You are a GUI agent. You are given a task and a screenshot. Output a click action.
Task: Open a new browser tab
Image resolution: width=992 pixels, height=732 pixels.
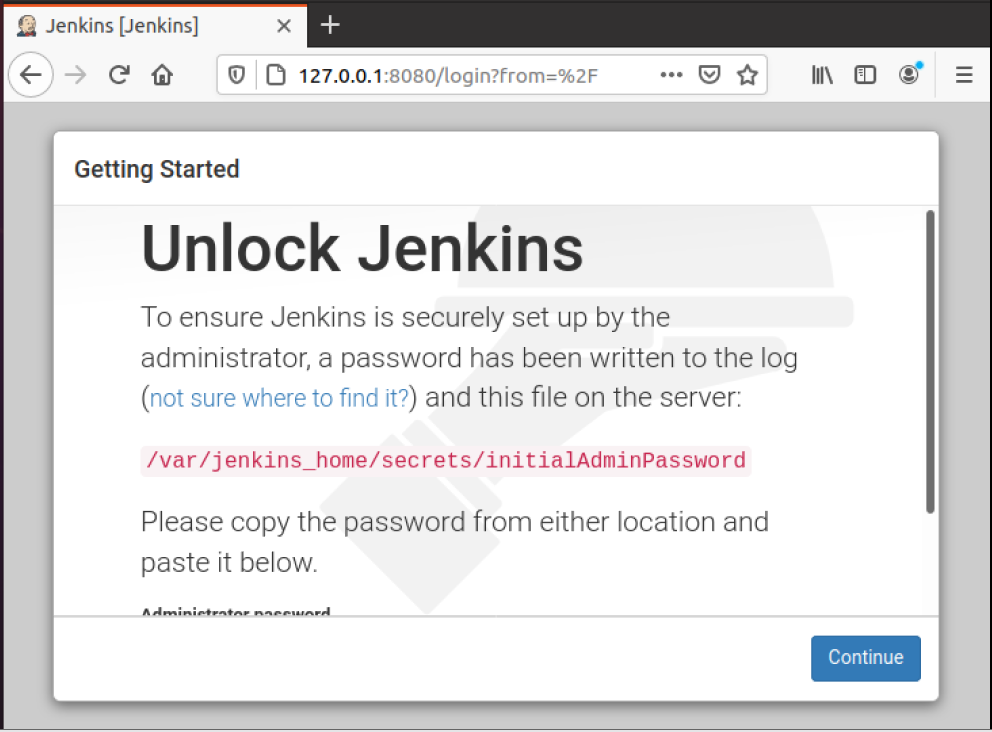[x=331, y=25]
